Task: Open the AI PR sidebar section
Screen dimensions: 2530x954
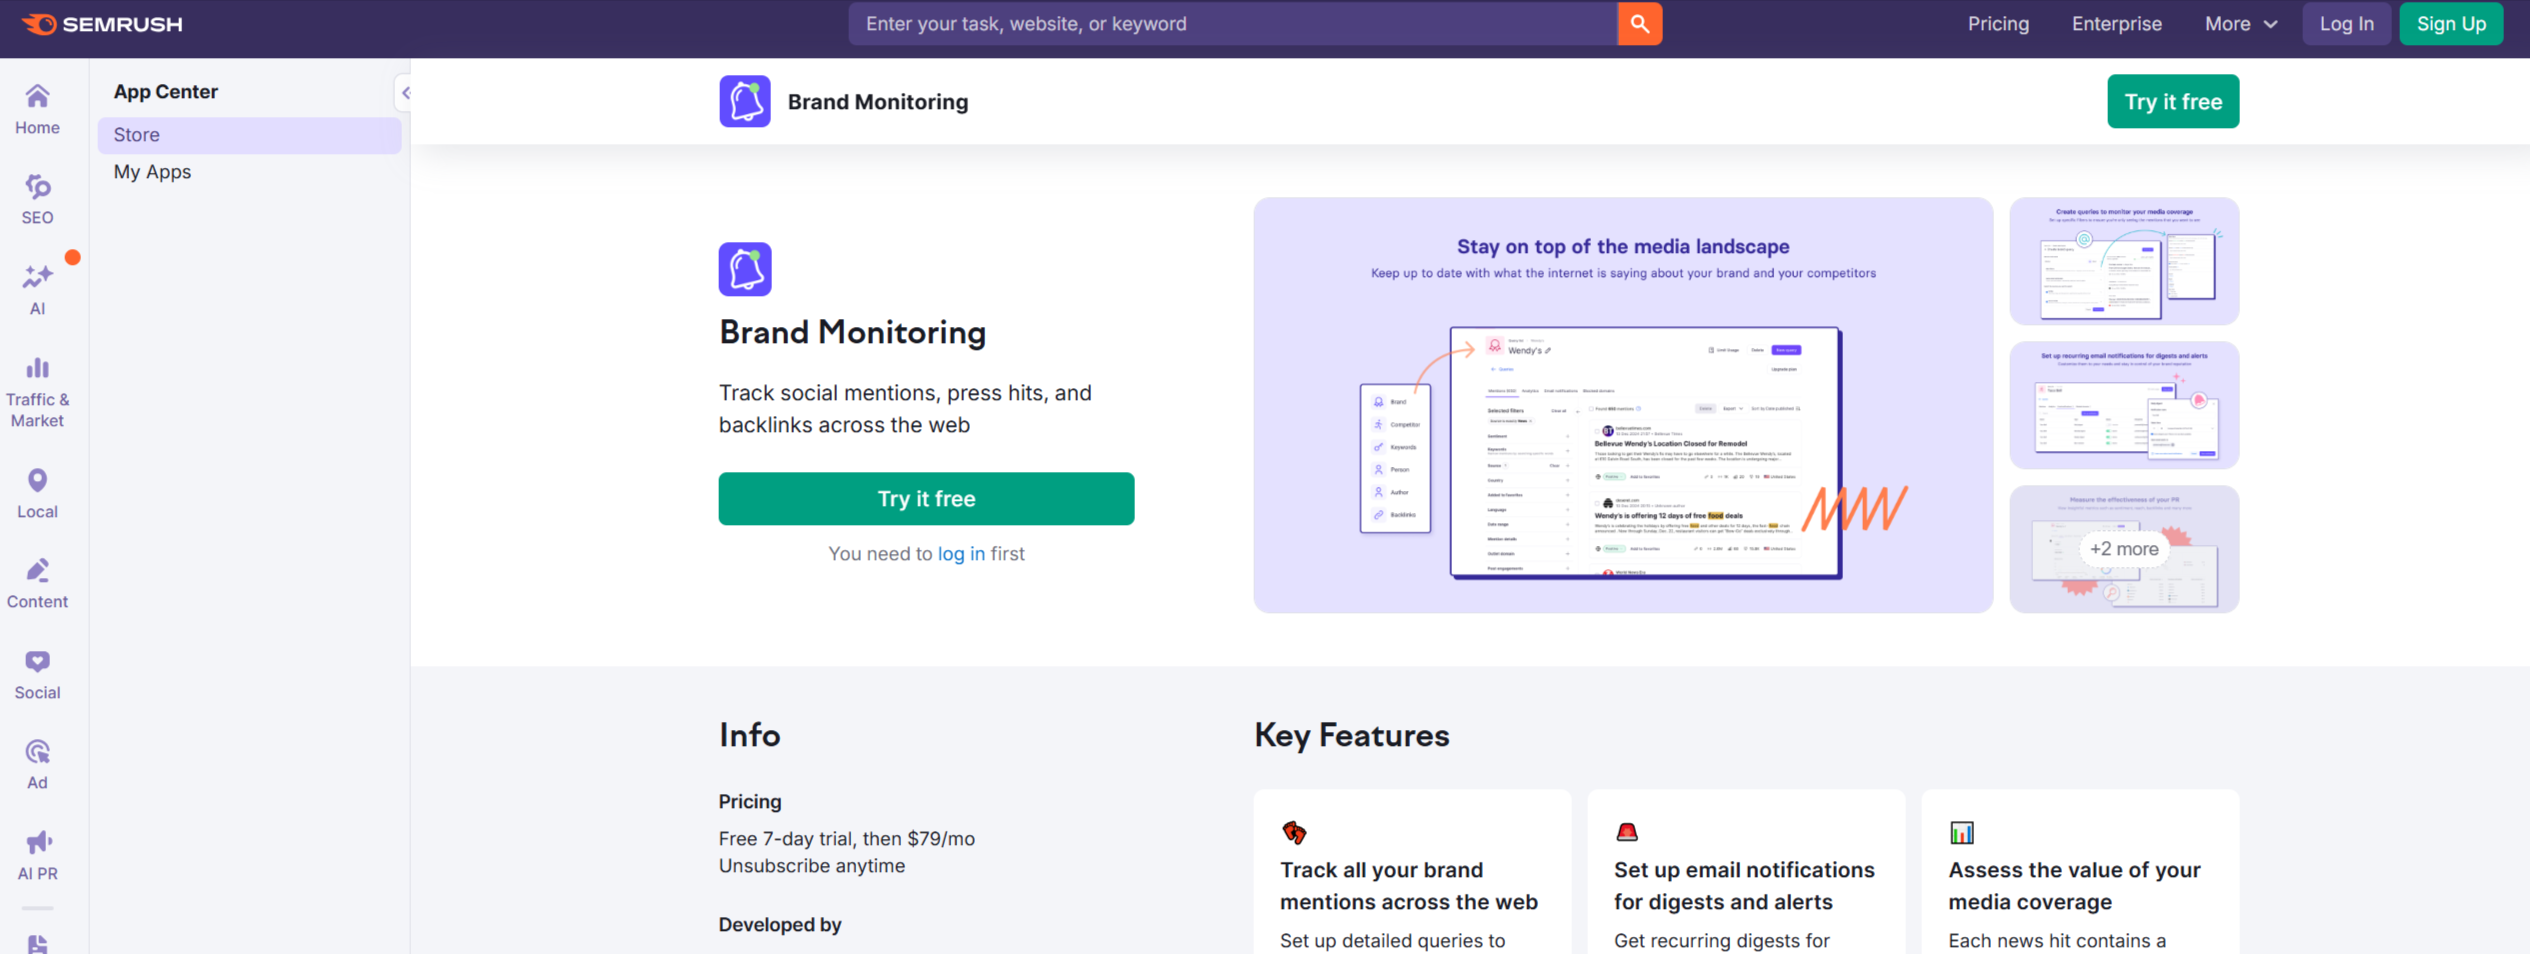Action: (x=37, y=856)
